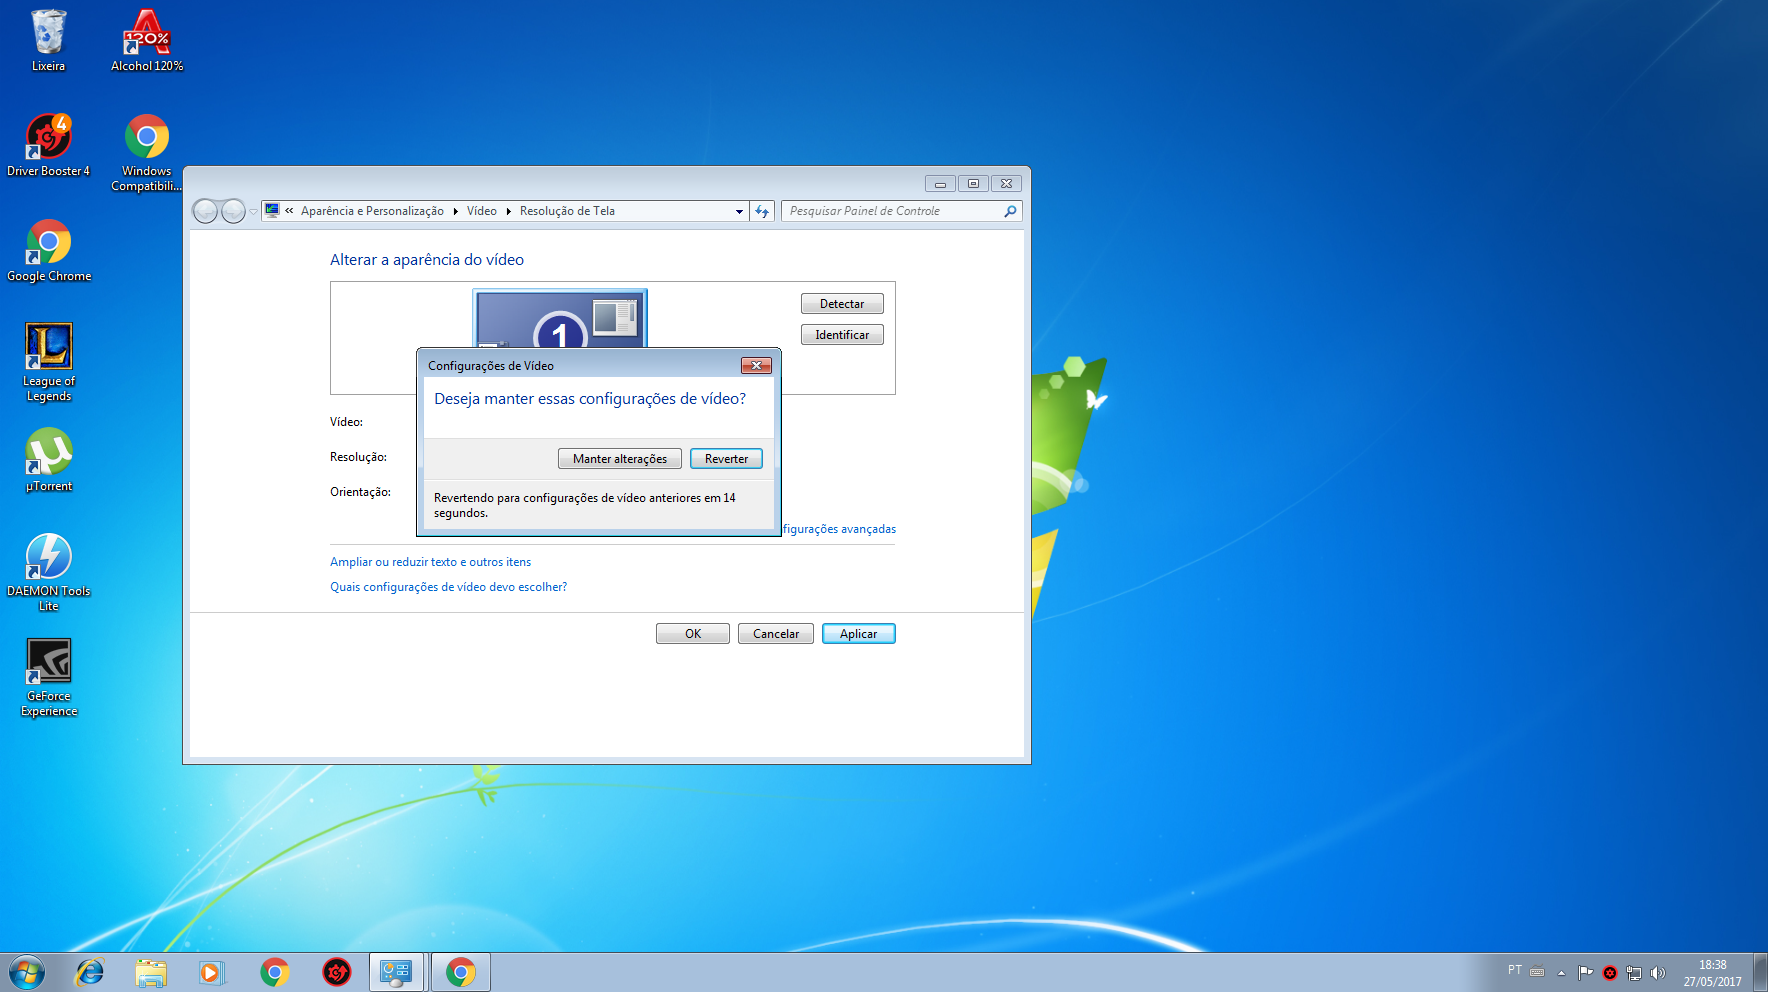Click Cancelar button

tap(776, 634)
